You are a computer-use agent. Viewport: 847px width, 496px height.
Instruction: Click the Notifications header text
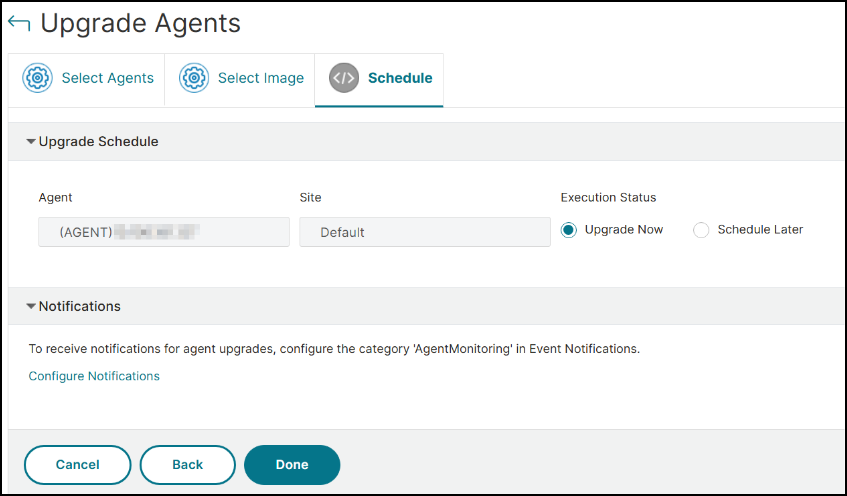79,306
